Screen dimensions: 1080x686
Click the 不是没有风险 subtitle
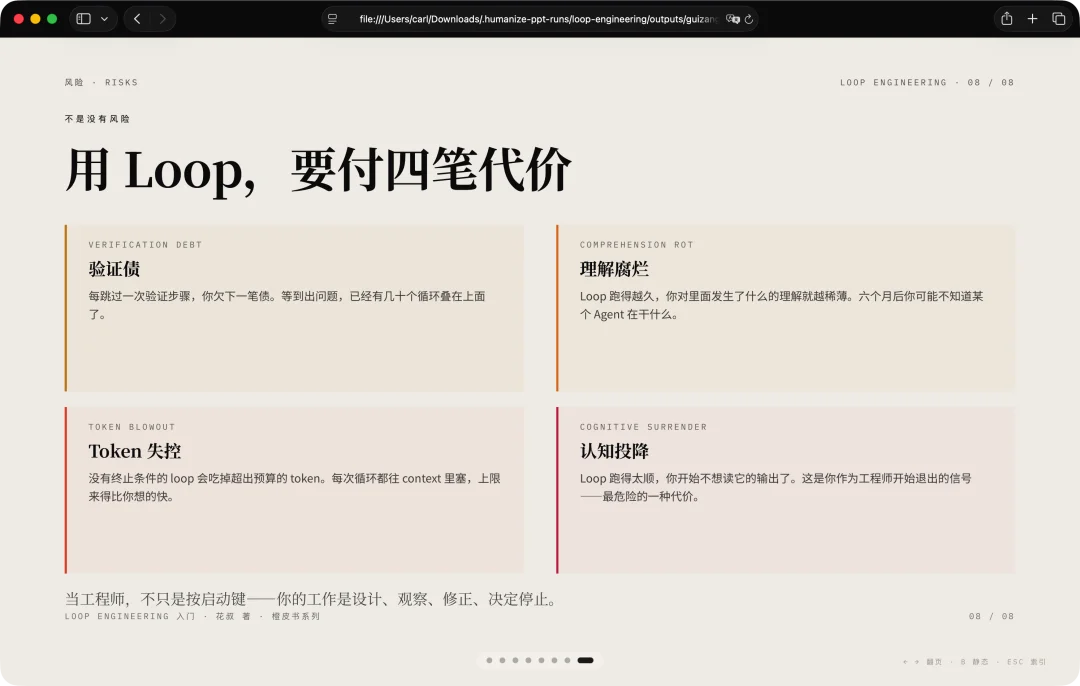[x=97, y=118]
